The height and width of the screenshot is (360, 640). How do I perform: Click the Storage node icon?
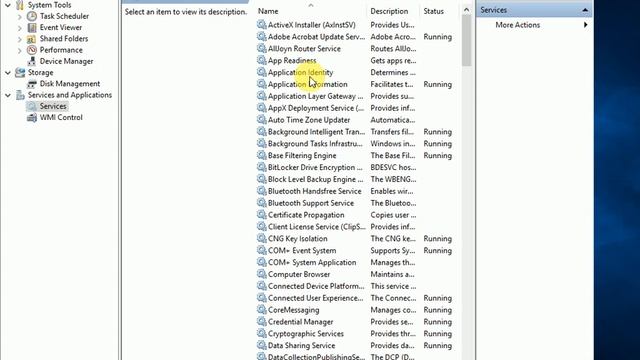pyautogui.click(x=20, y=72)
